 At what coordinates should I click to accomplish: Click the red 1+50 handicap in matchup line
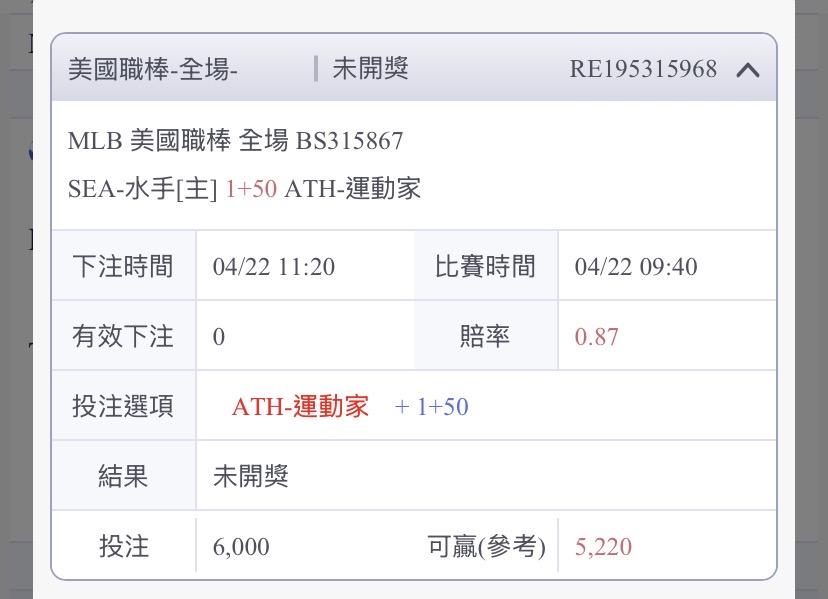coord(251,189)
